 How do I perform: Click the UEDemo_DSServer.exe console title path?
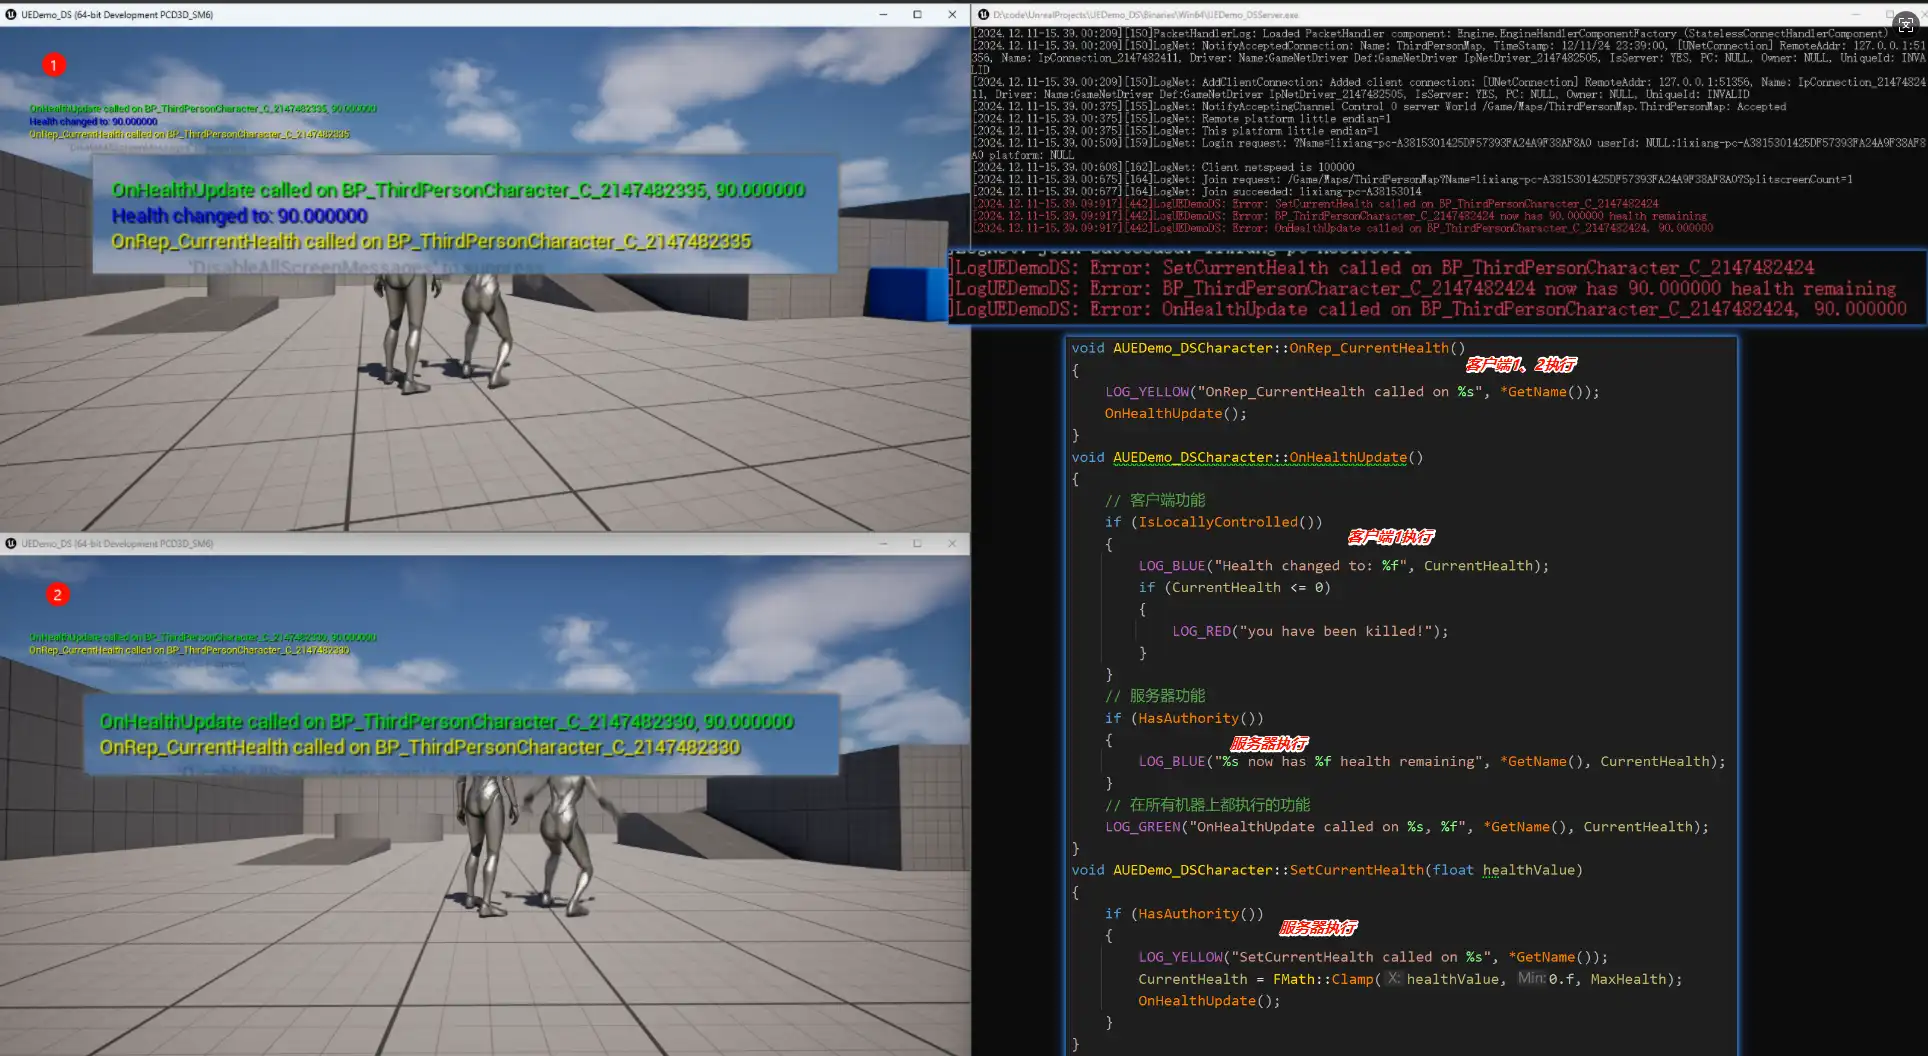click(x=1145, y=15)
